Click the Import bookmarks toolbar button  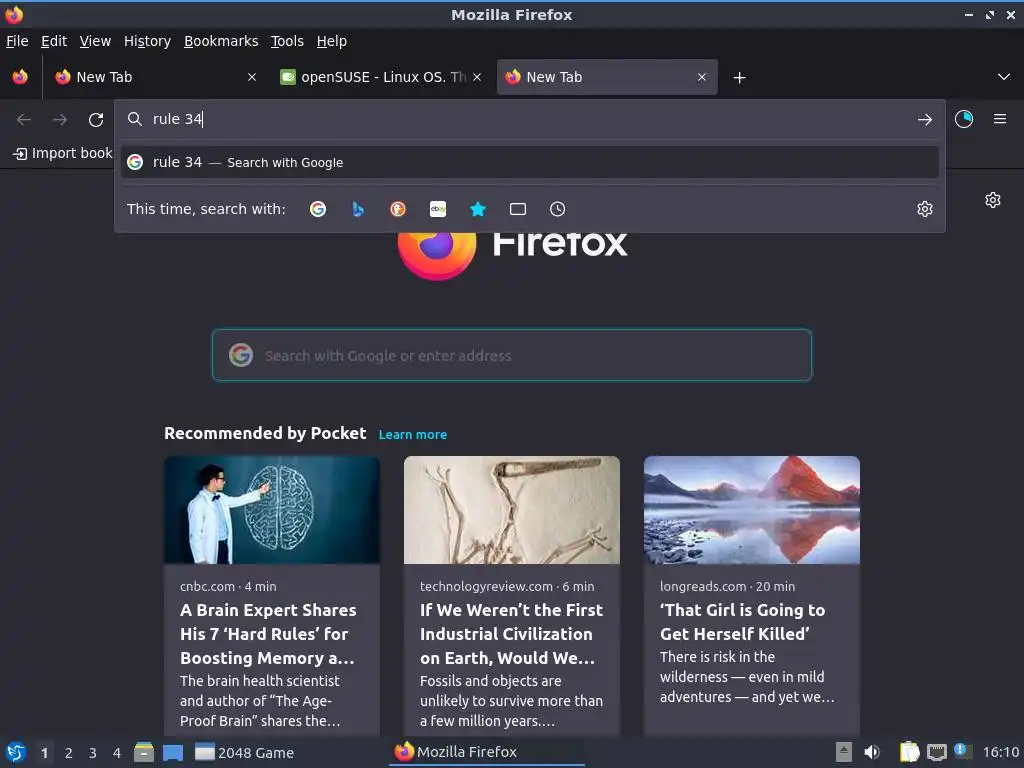pyautogui.click(x=63, y=153)
